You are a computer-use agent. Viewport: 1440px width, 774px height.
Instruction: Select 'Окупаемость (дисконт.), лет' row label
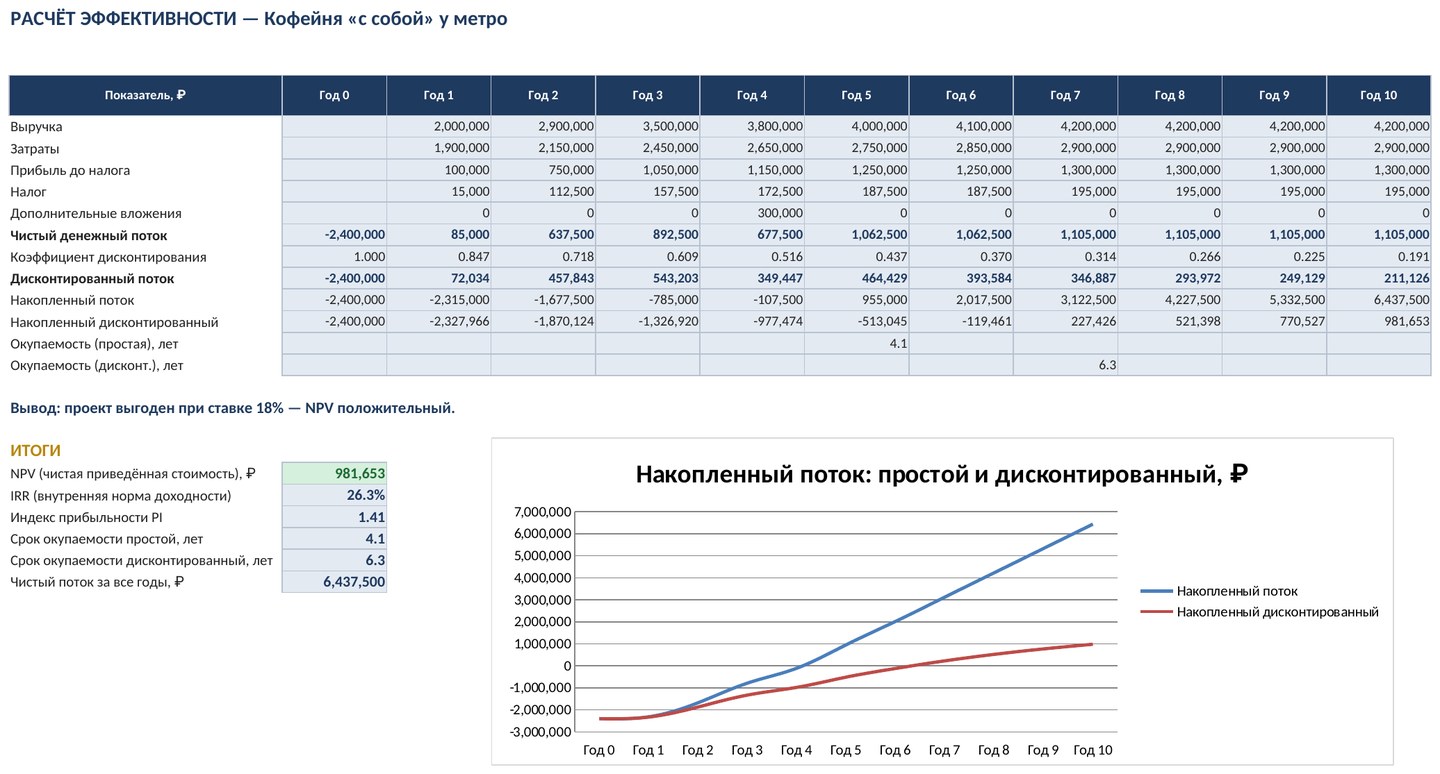[97, 366]
